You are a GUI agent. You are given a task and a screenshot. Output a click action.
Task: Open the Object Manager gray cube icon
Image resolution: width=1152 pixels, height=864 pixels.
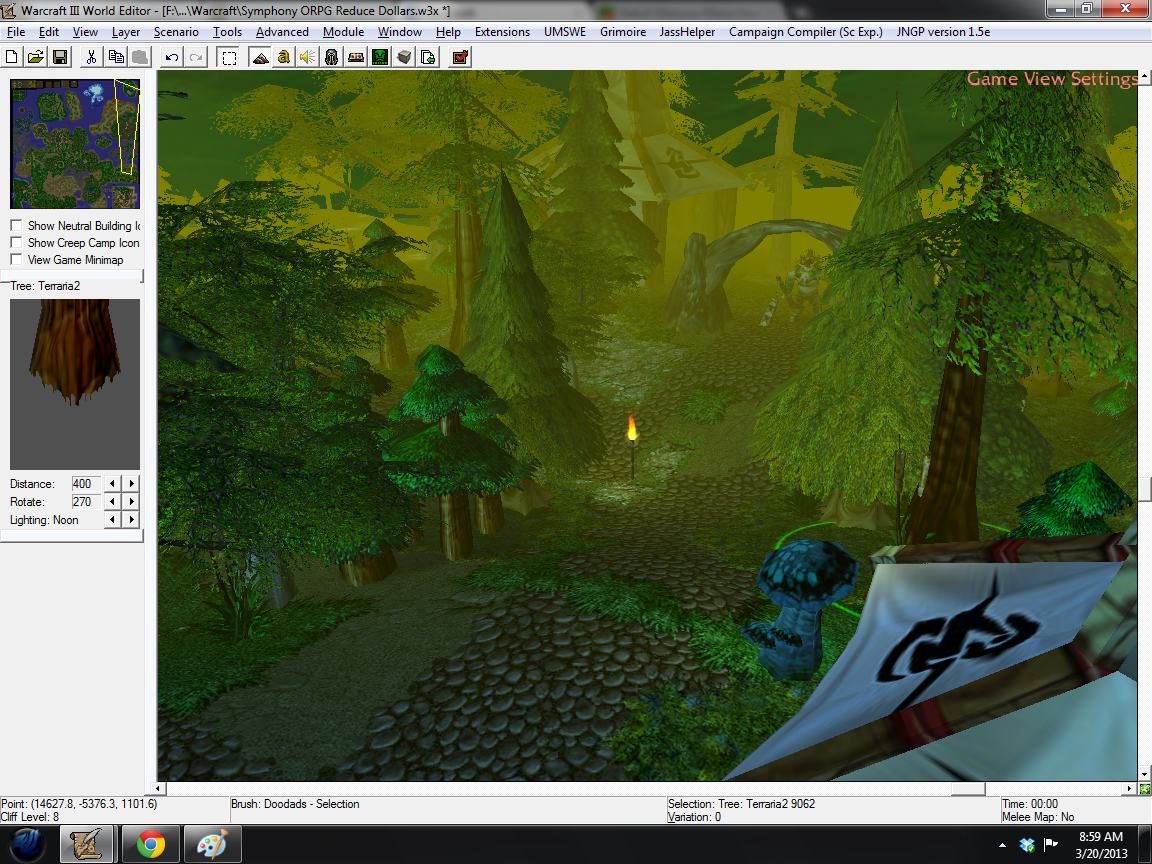click(x=404, y=57)
